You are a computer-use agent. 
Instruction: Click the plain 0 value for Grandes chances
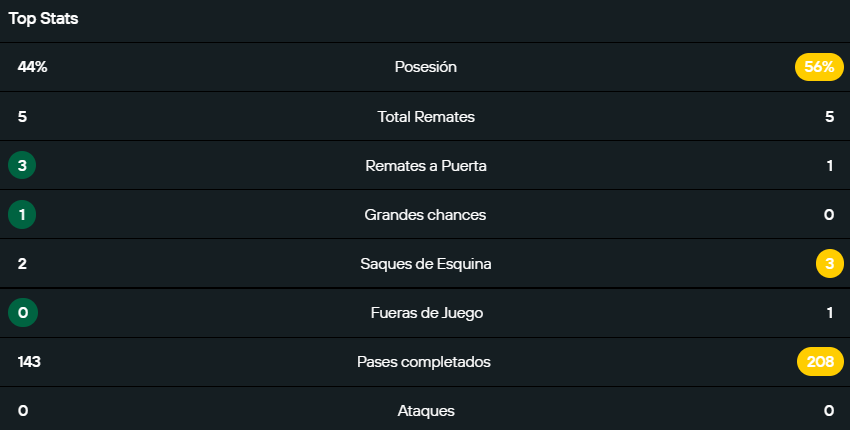(829, 215)
